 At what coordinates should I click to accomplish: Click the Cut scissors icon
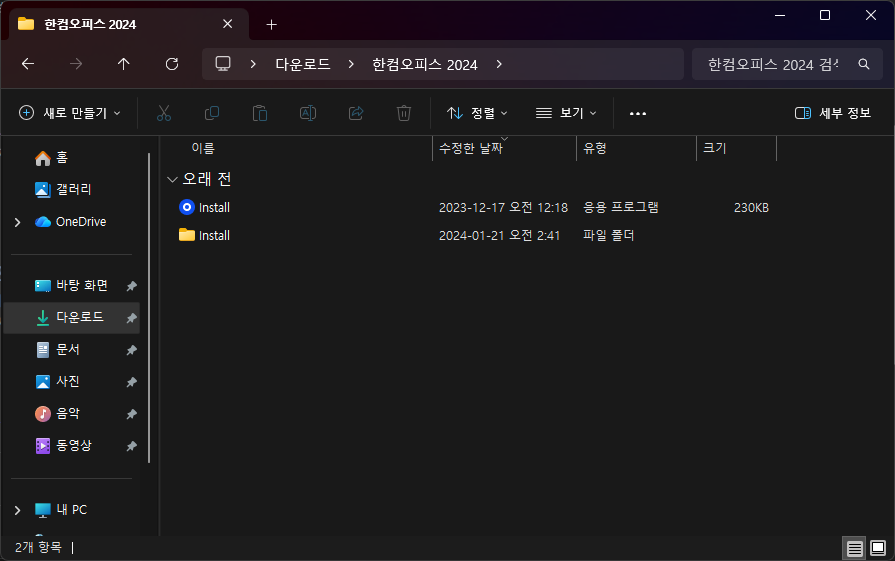coord(164,113)
